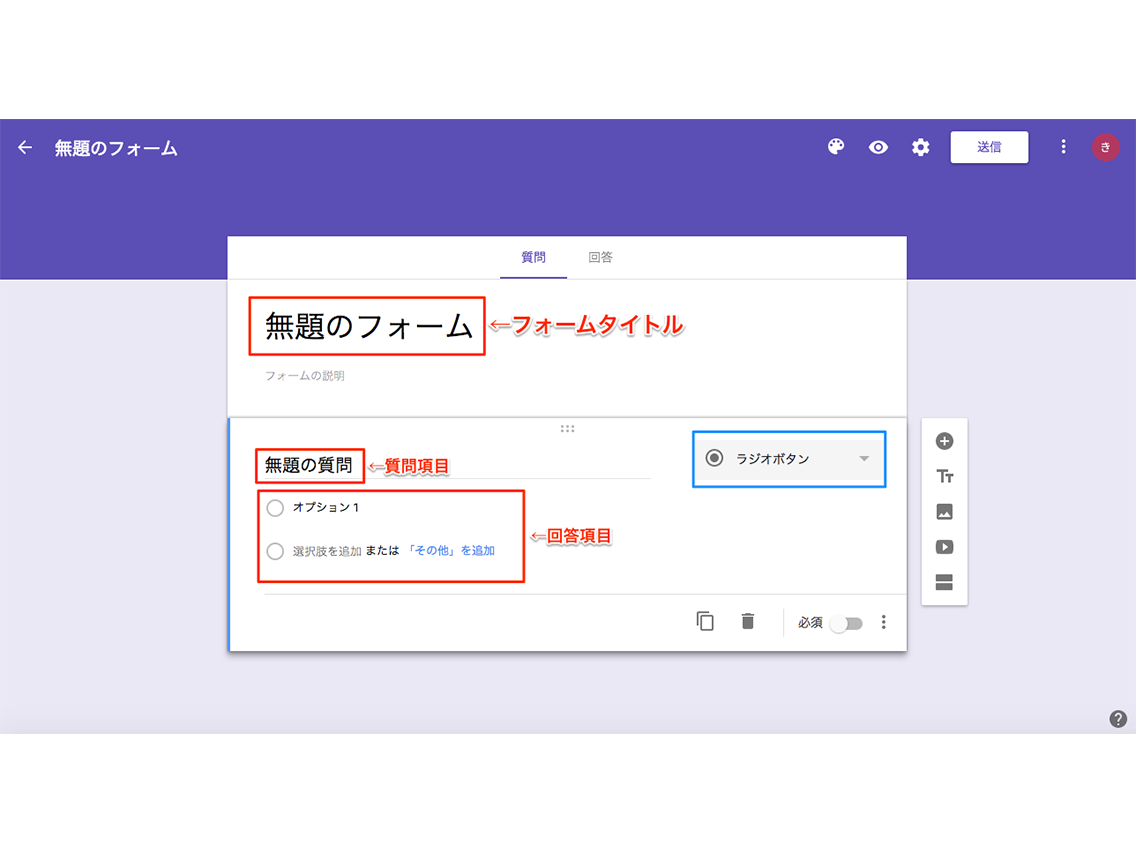Open the color palette theme options
Image resolution: width=1136 pixels, height=852 pixels.
pos(836,147)
